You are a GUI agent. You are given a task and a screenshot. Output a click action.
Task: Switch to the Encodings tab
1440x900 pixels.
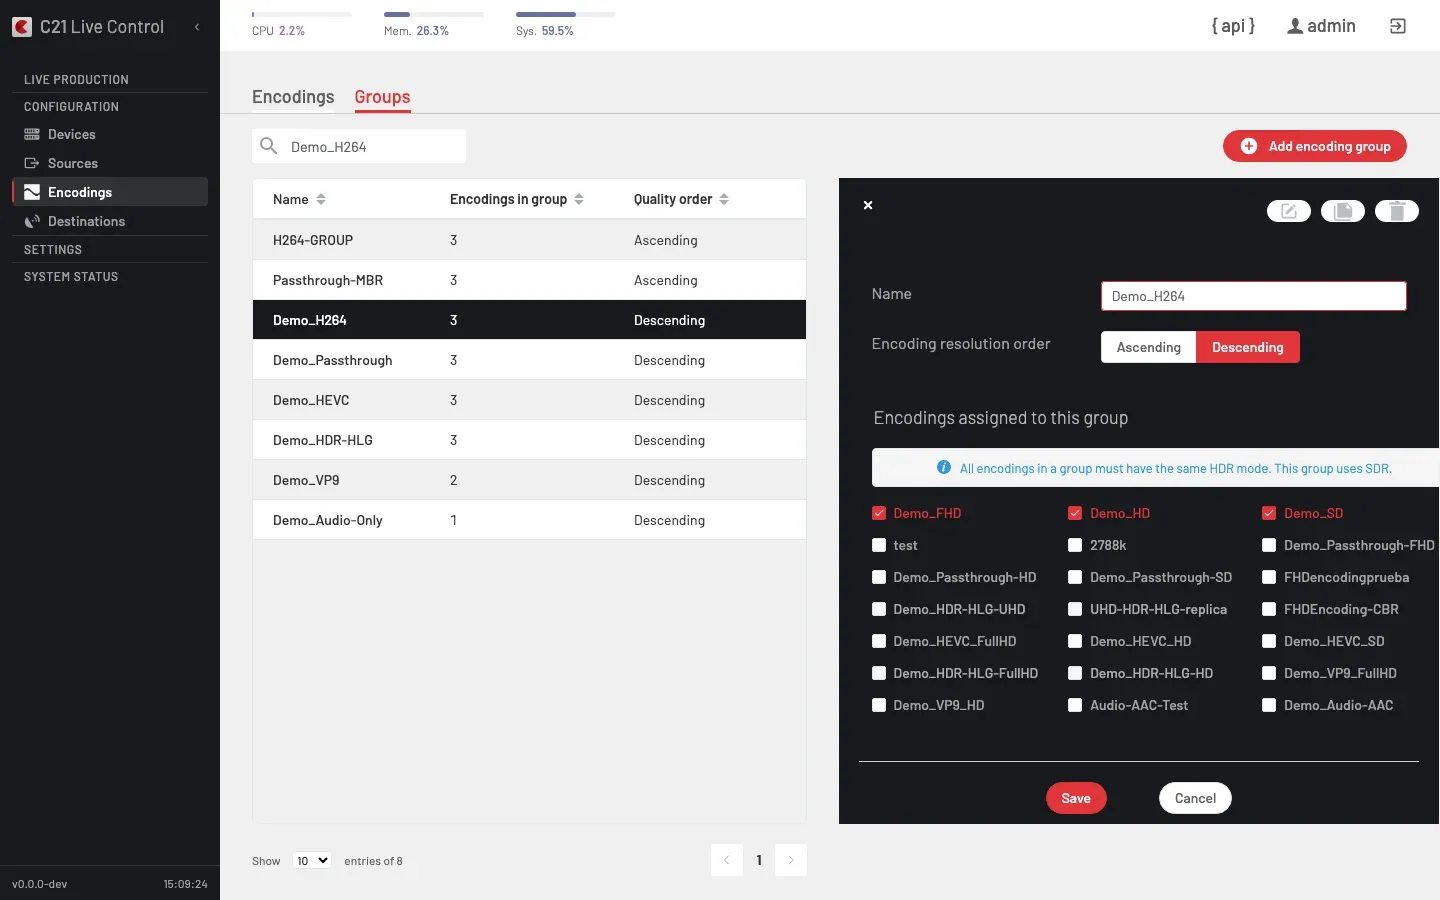click(x=293, y=97)
